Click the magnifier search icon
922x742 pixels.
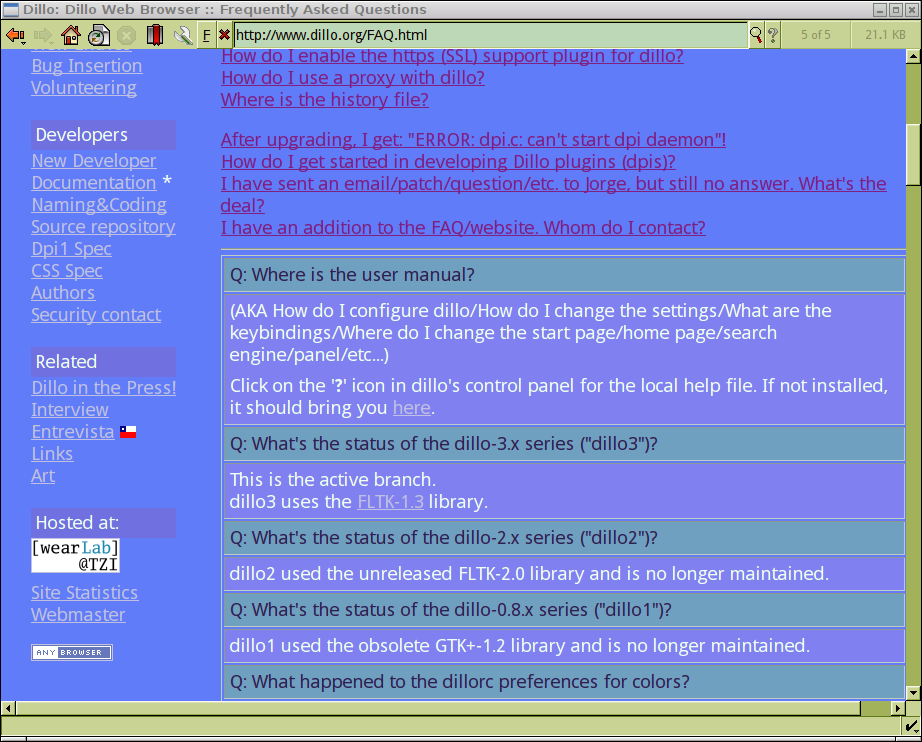pos(756,36)
